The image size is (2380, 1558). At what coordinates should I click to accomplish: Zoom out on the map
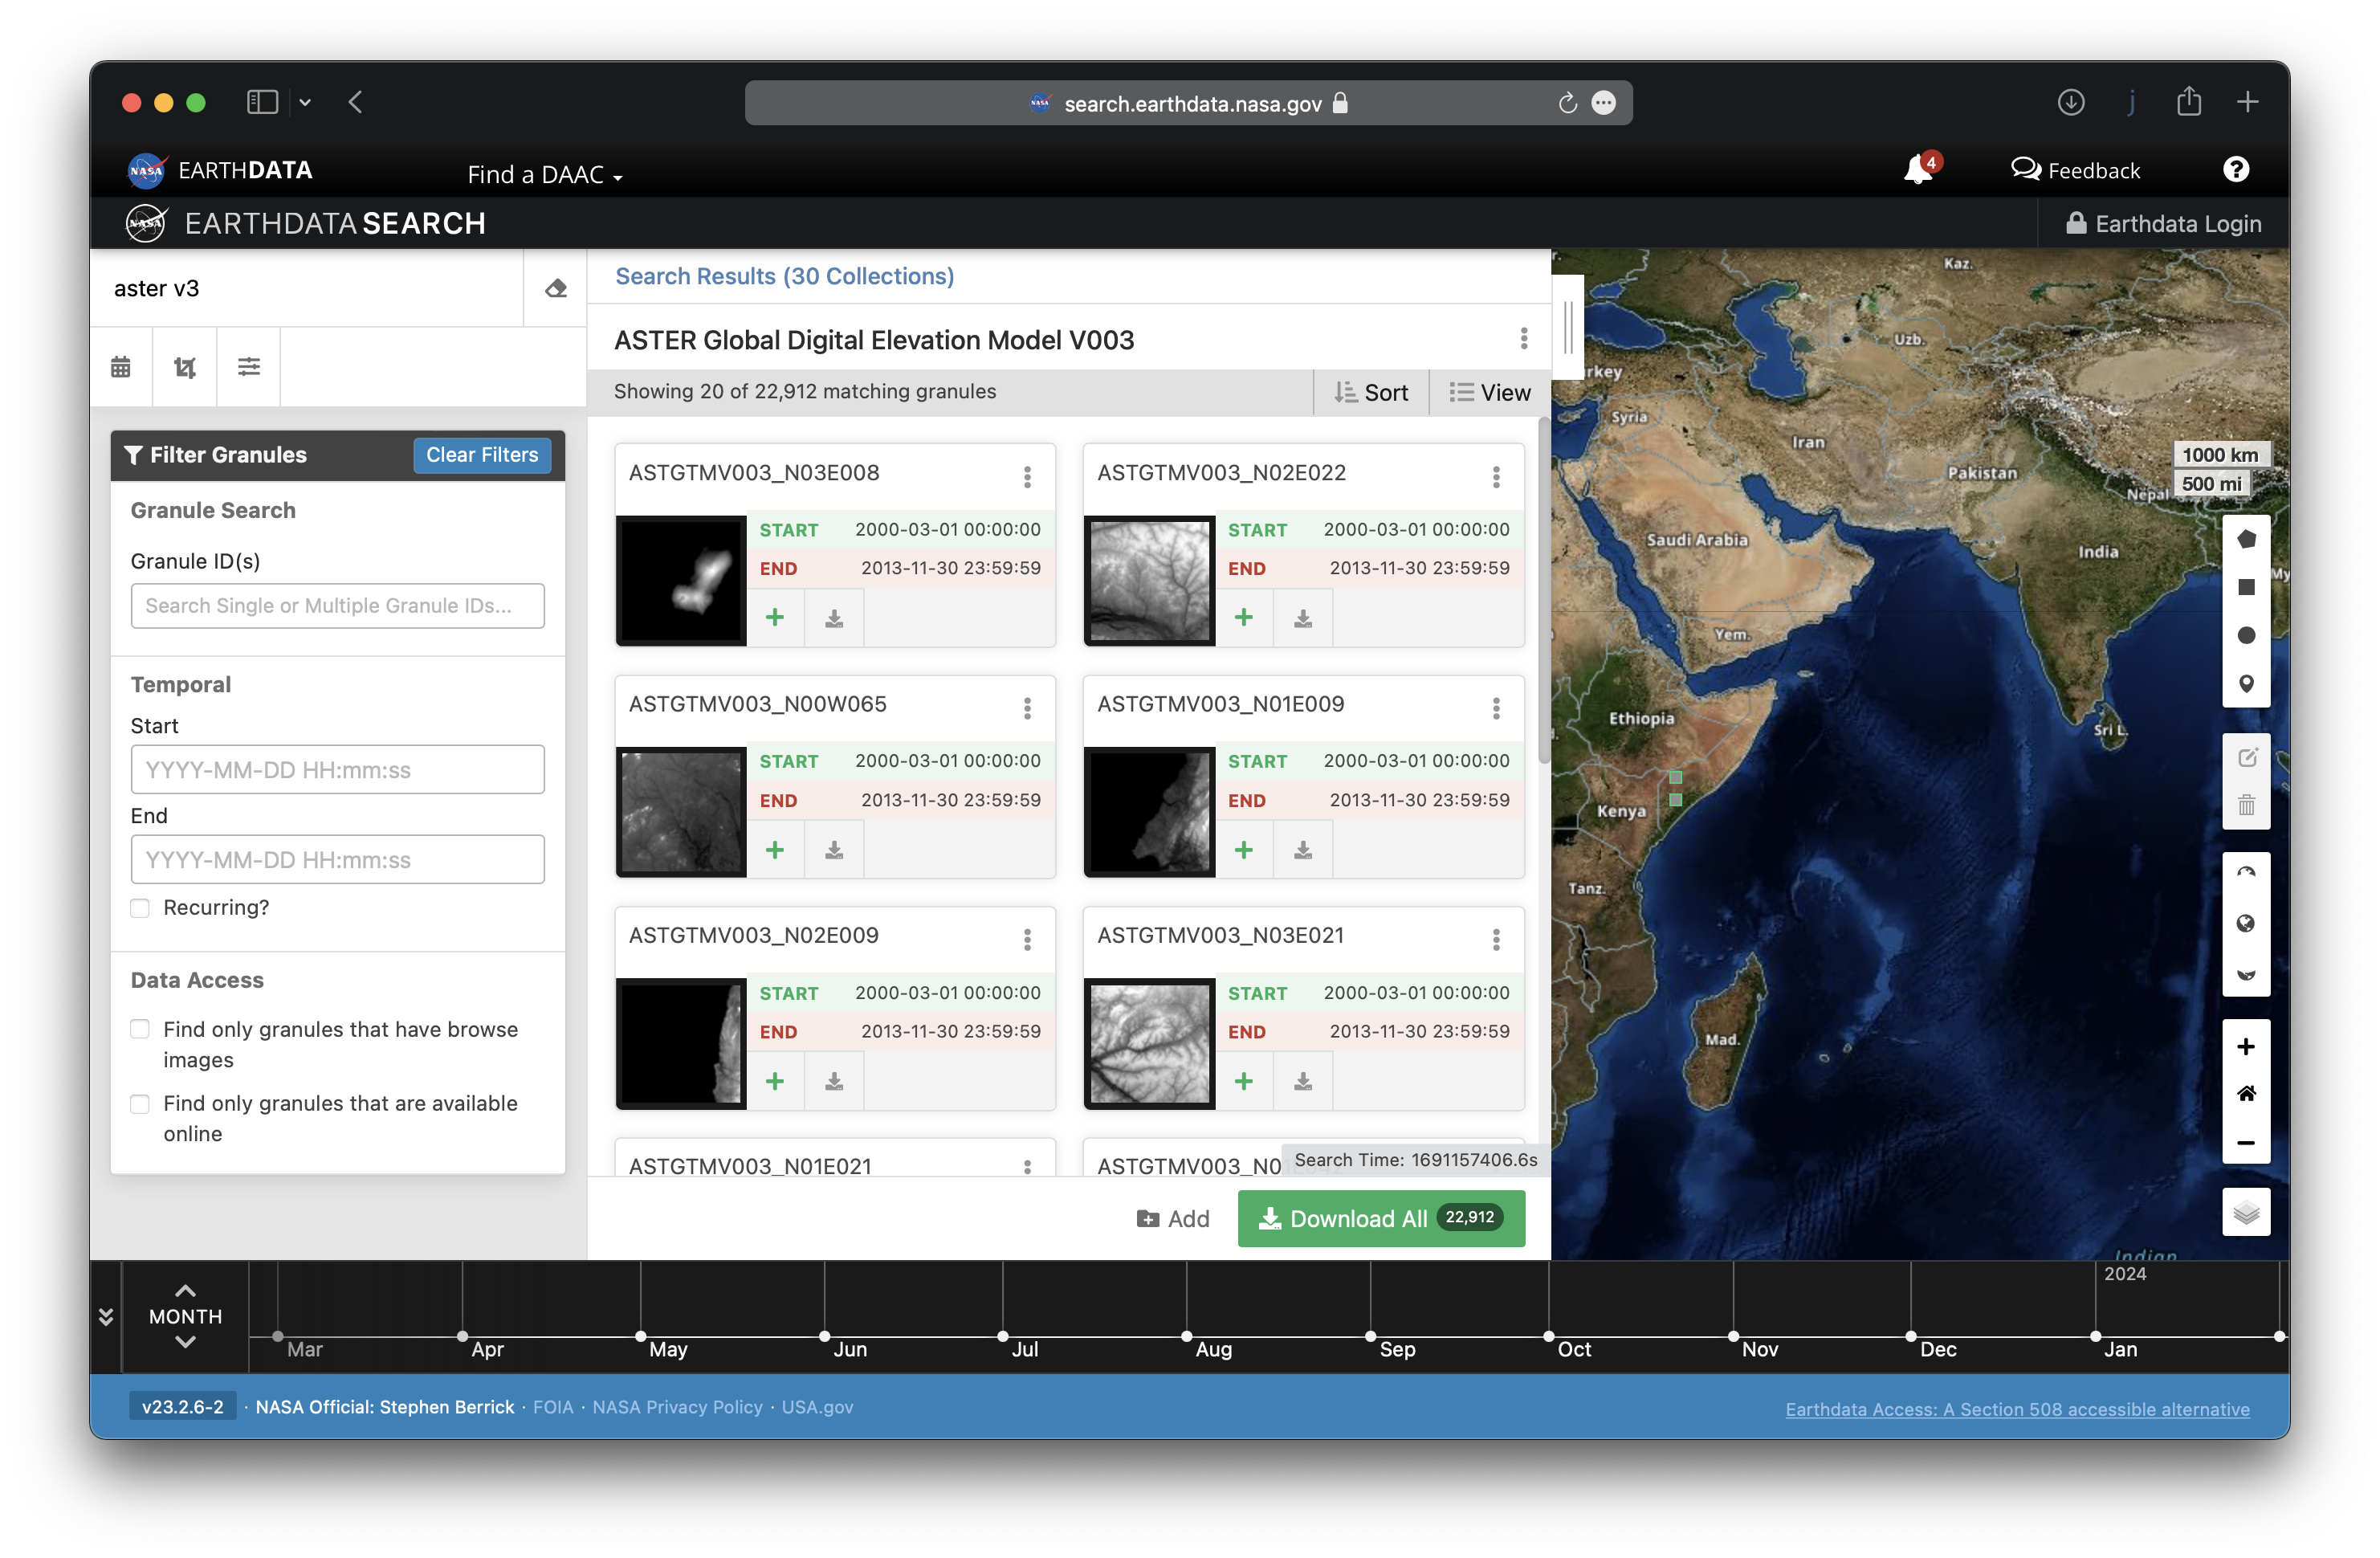[2246, 1142]
